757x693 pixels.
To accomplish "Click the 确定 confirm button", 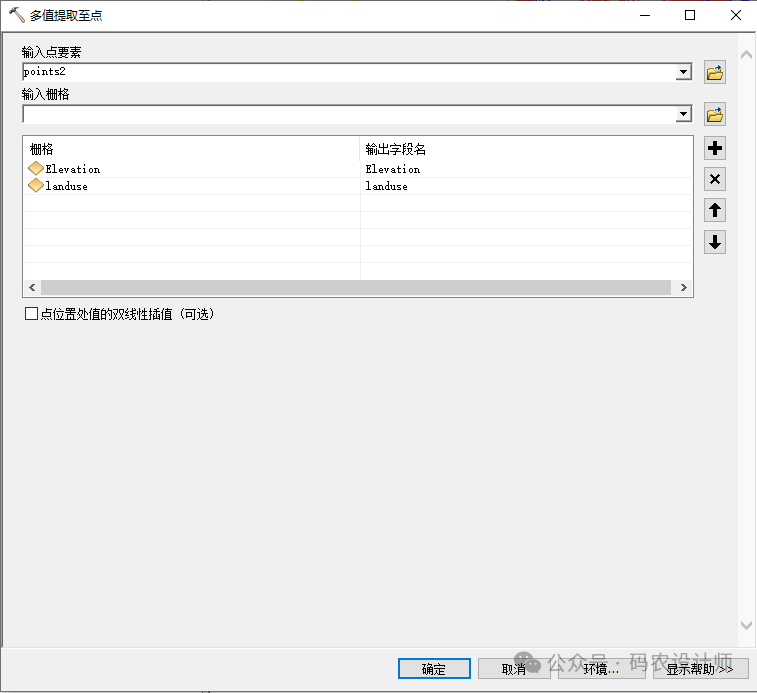I will click(433, 669).
